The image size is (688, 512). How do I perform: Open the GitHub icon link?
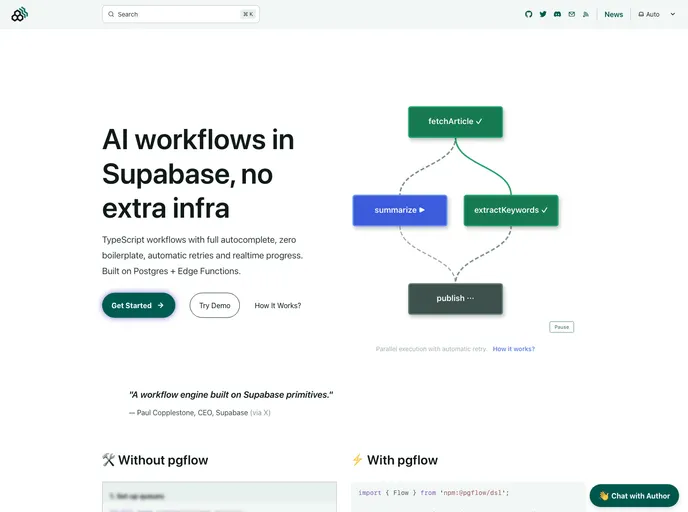529,14
